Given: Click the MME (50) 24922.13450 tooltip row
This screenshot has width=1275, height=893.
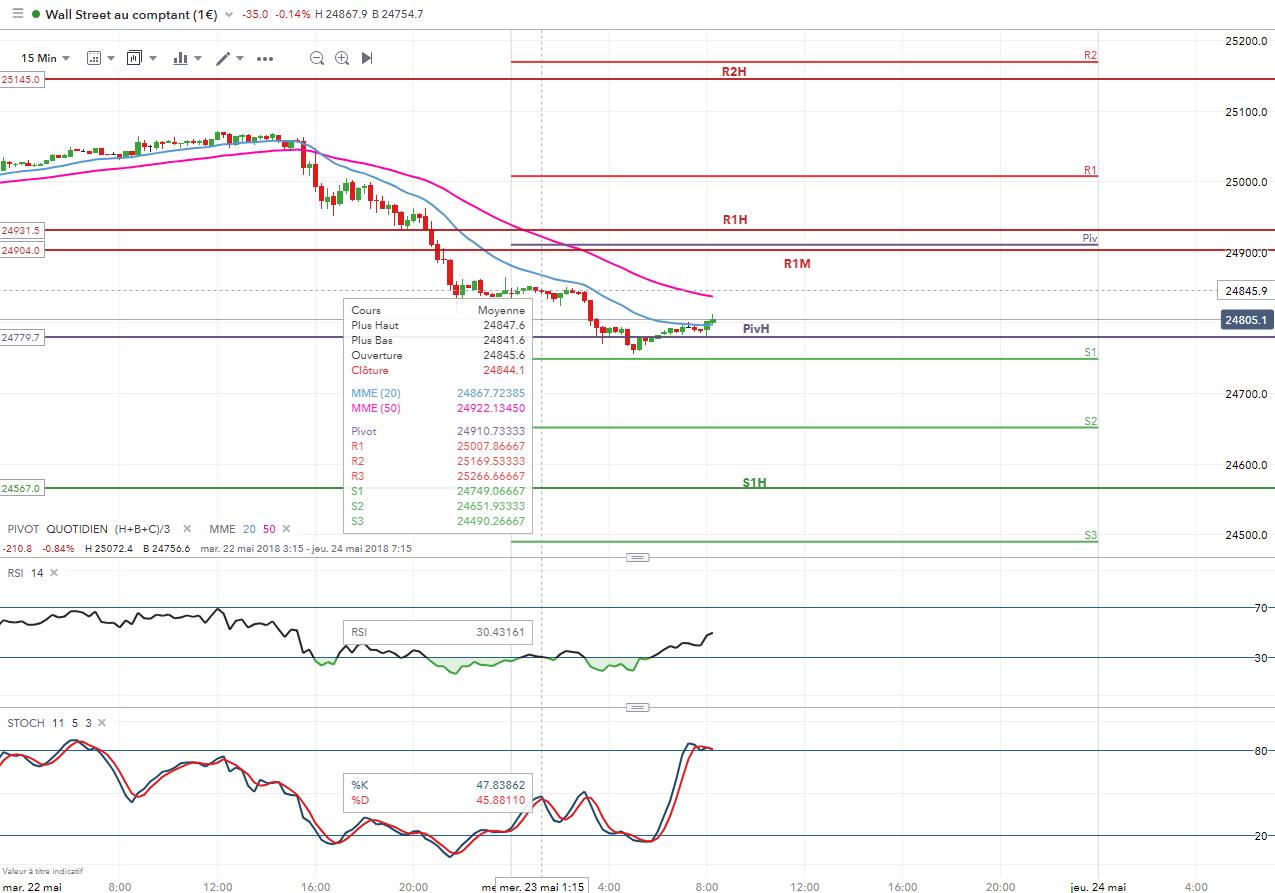Looking at the screenshot, I should click(x=438, y=408).
